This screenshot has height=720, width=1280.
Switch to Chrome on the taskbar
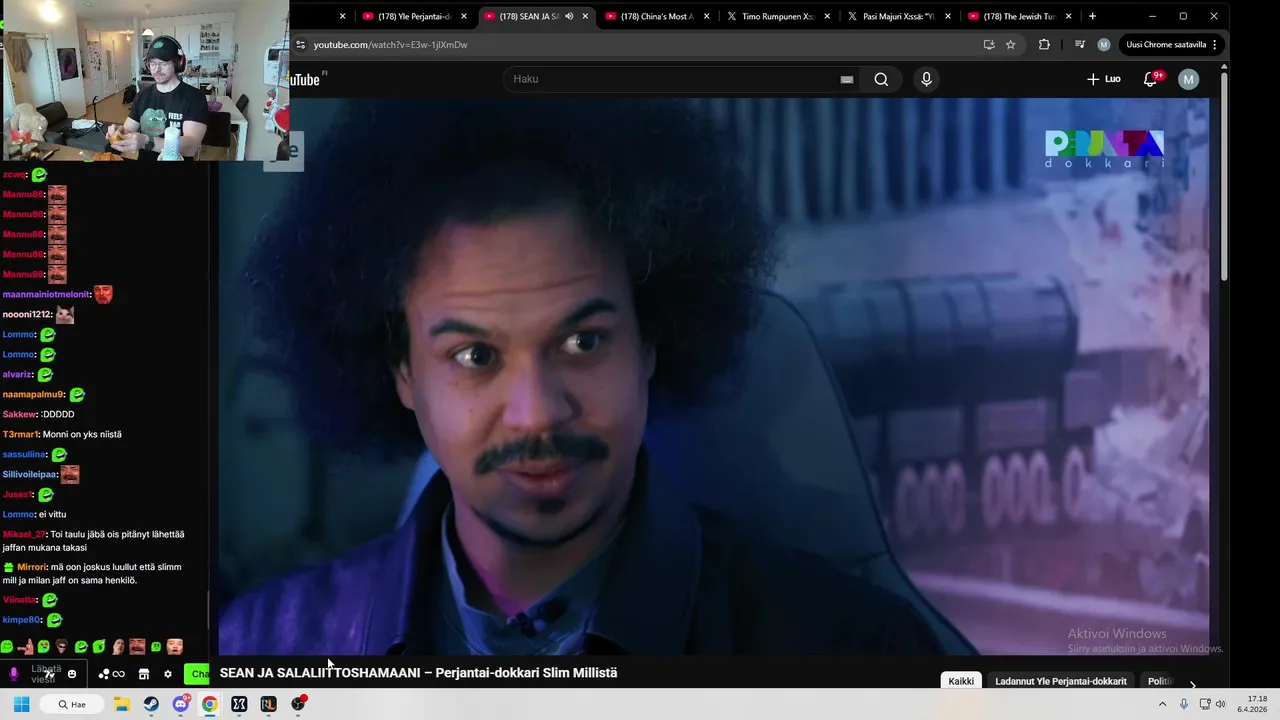coord(210,704)
